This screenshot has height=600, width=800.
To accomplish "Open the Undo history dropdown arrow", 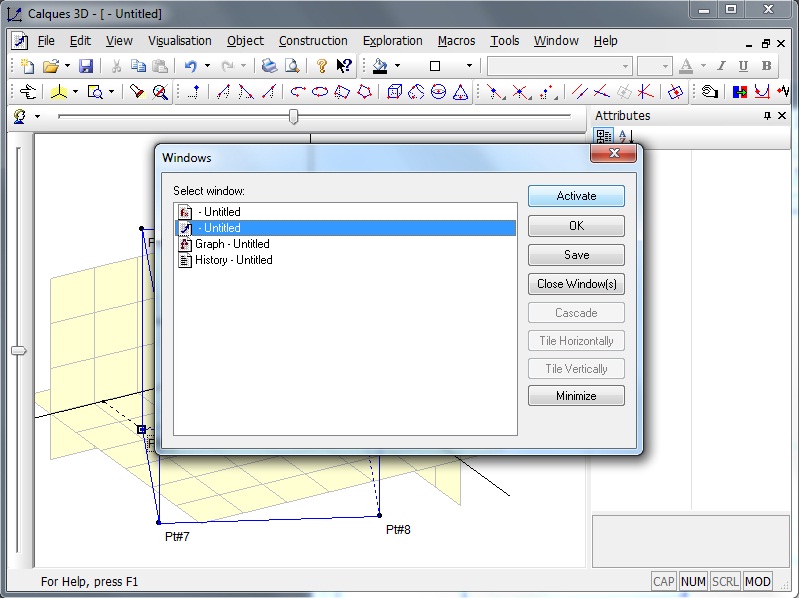I will [207, 66].
